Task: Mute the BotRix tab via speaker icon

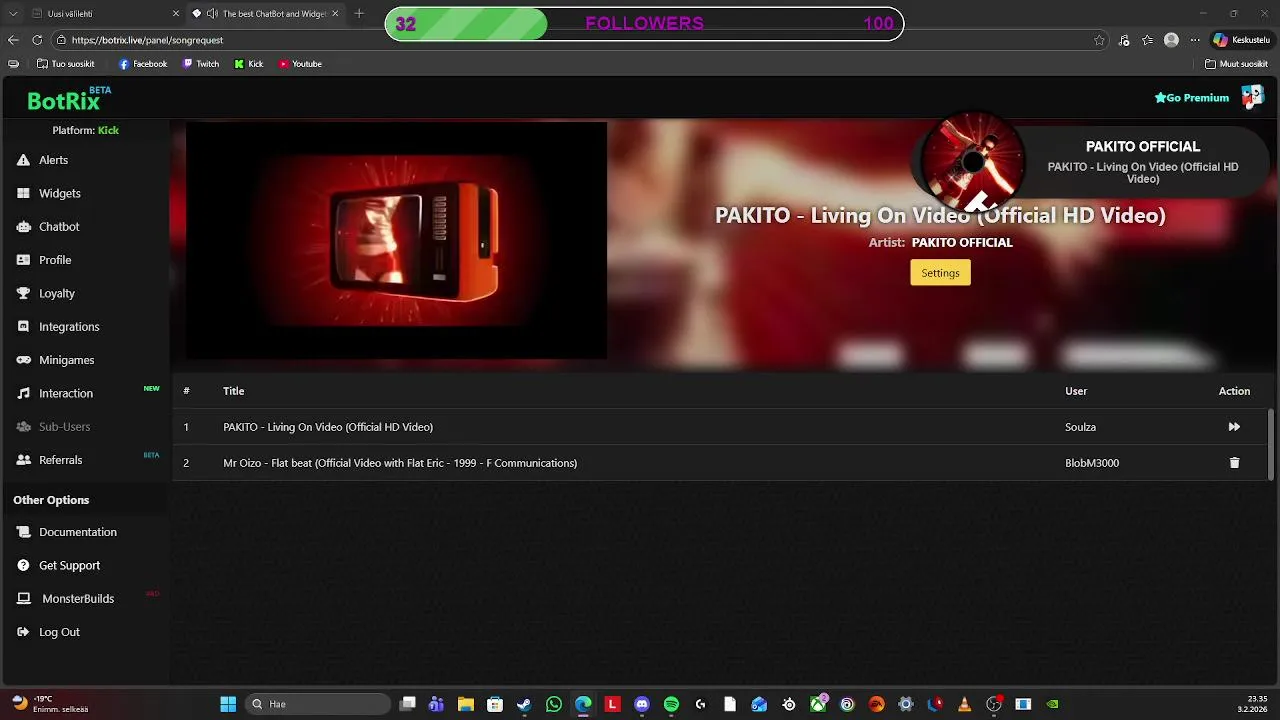Action: [x=212, y=14]
